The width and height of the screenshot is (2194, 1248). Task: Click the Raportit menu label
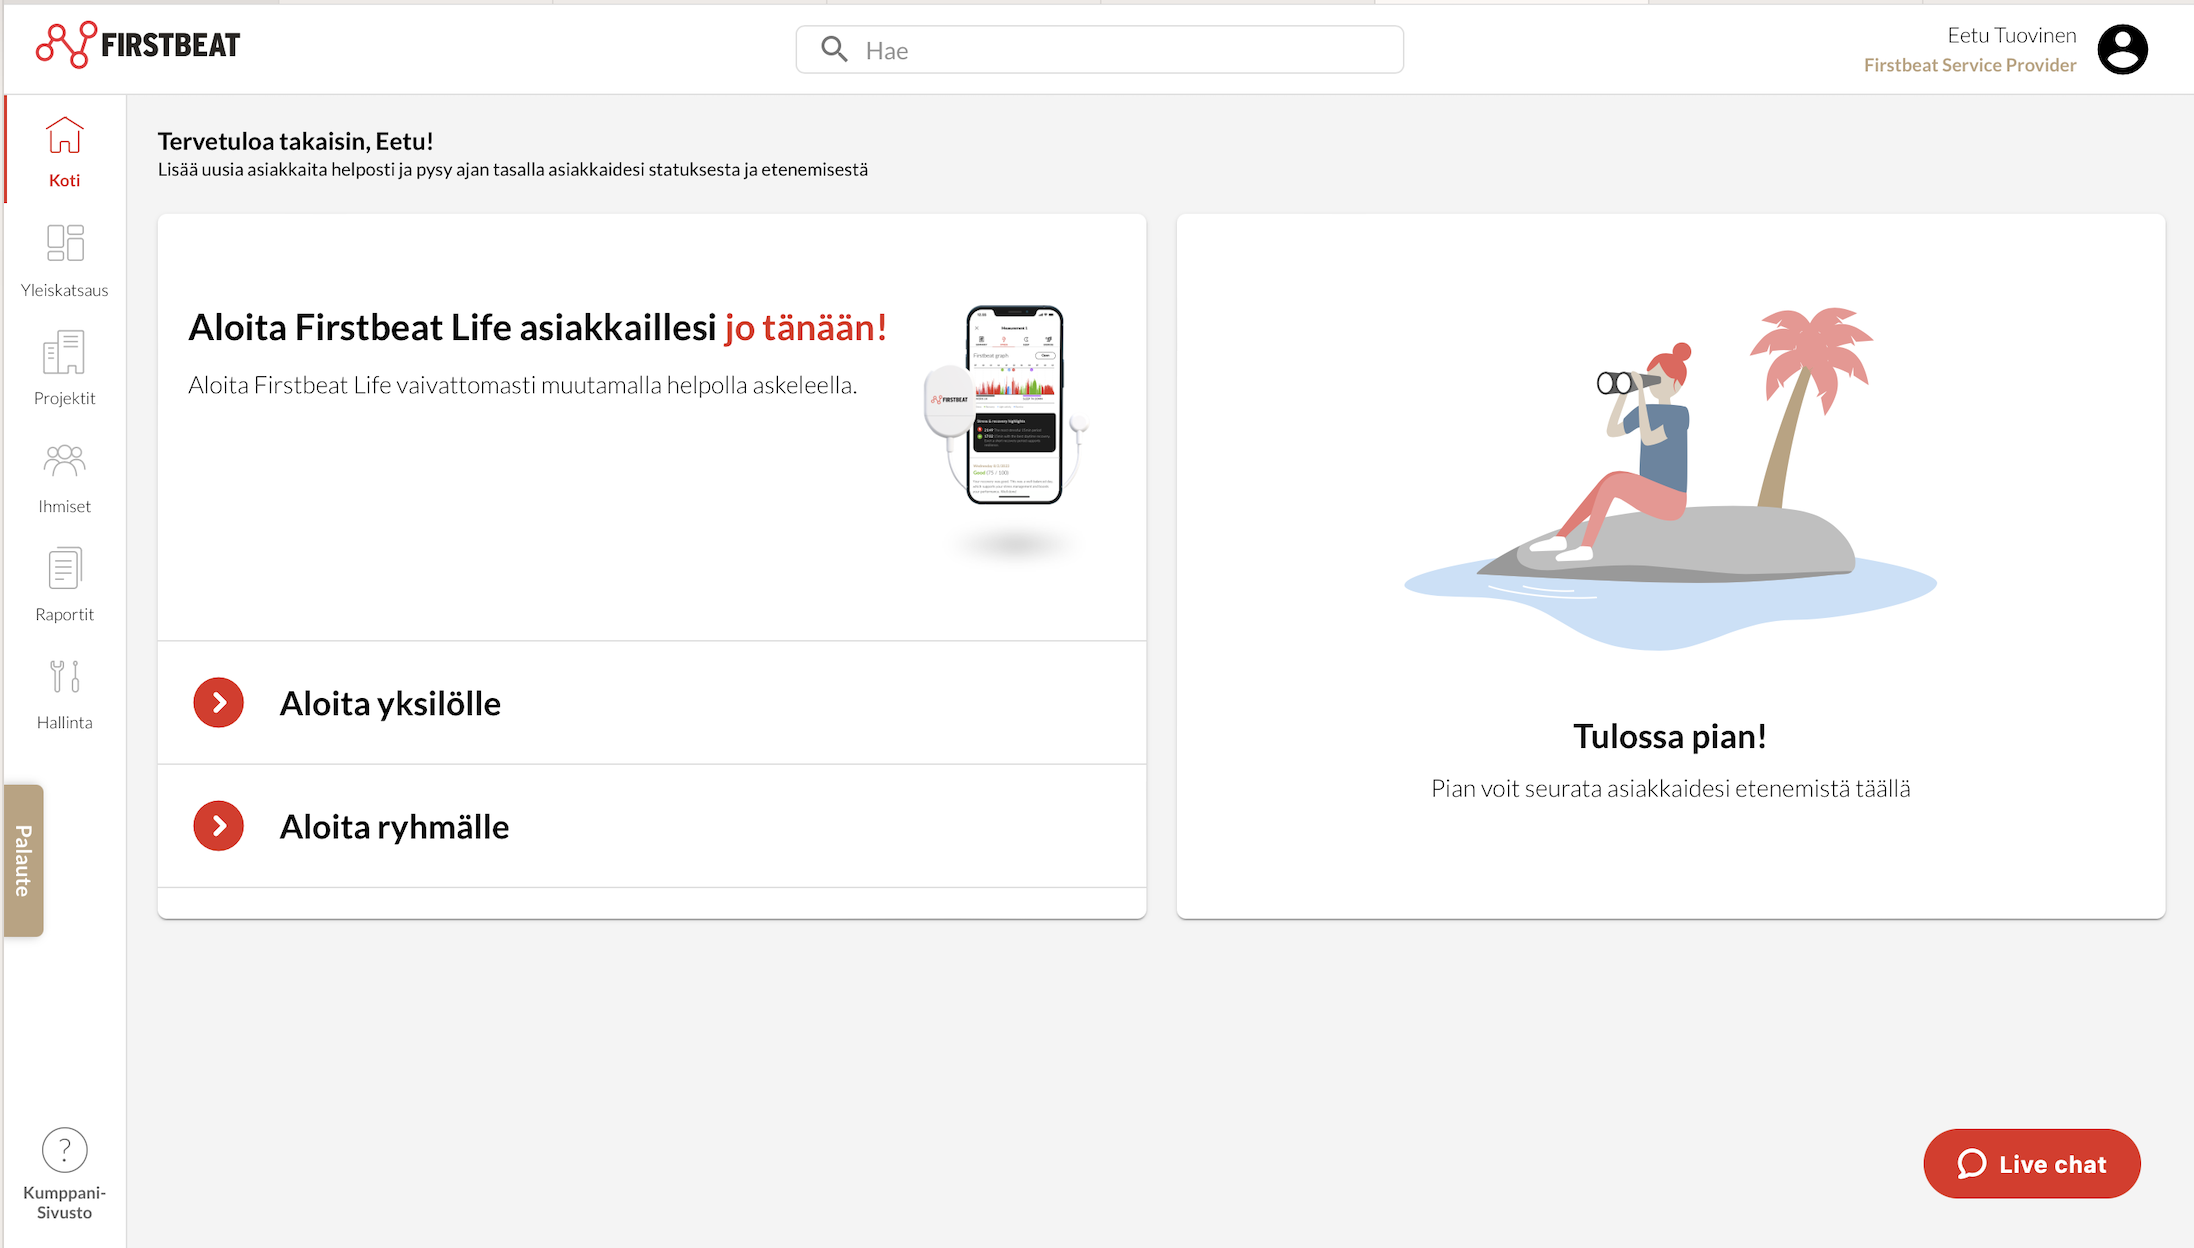coord(65,614)
